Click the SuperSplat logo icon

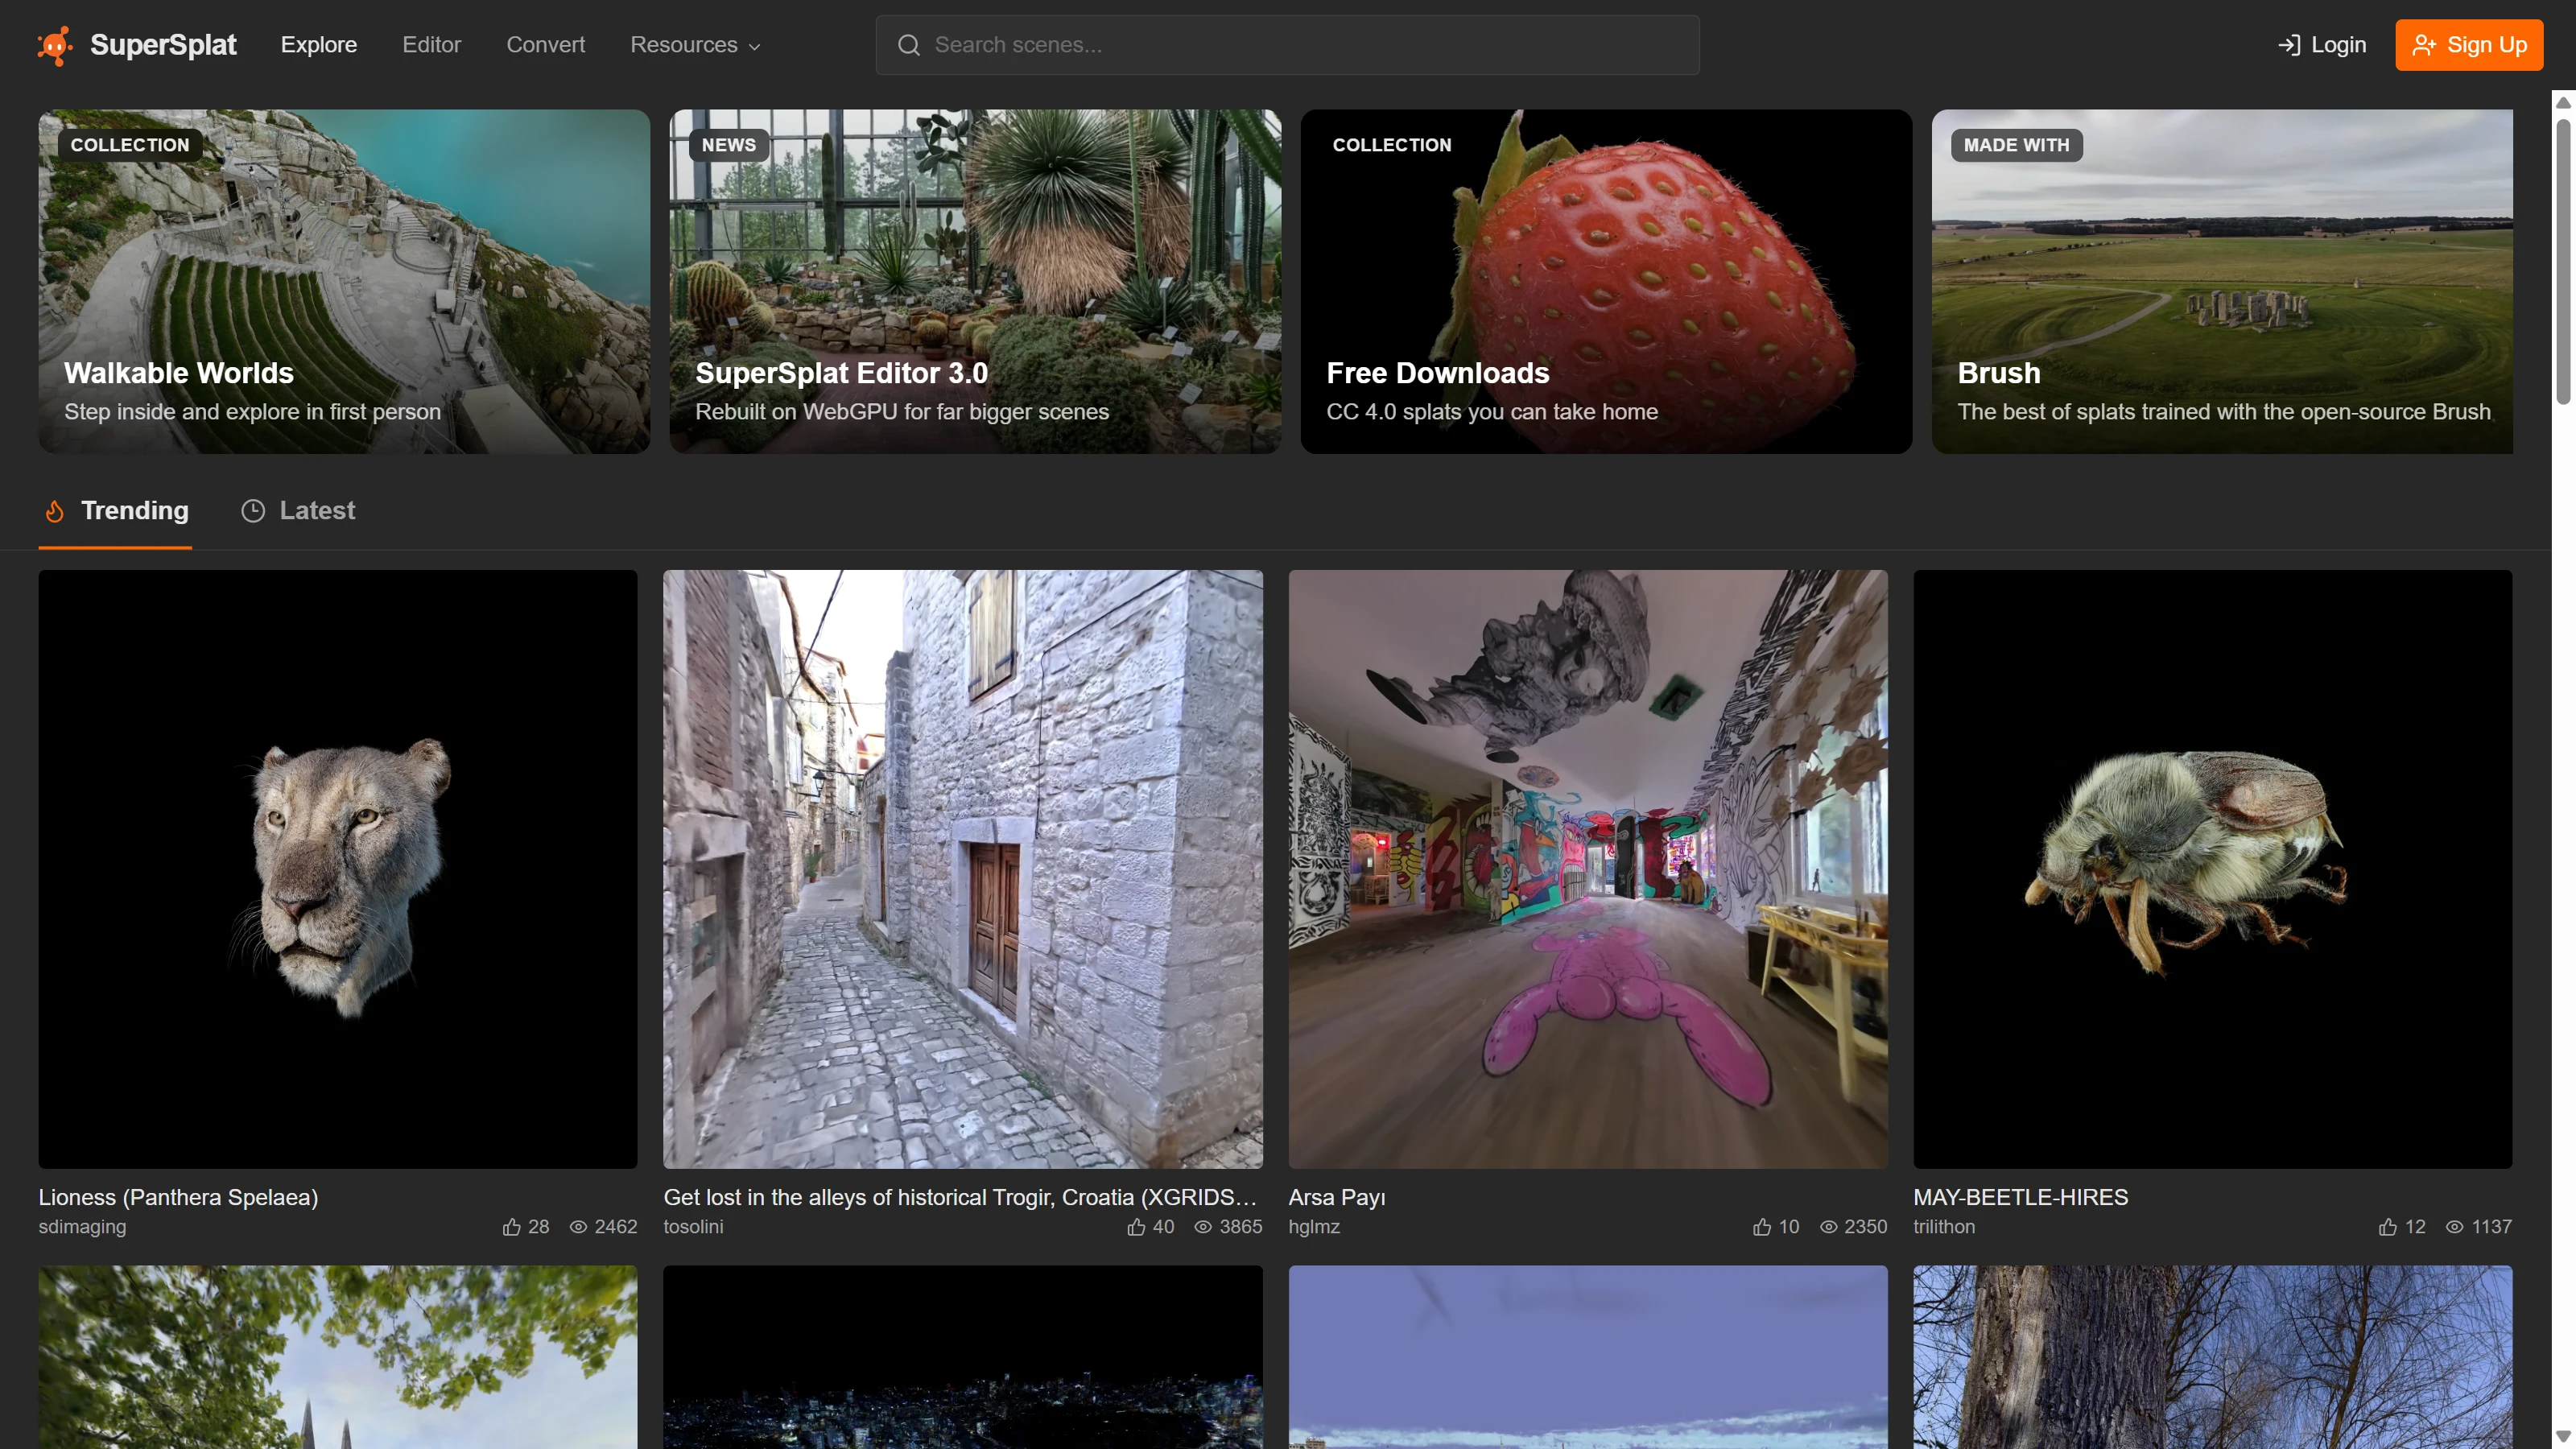pyautogui.click(x=55, y=45)
